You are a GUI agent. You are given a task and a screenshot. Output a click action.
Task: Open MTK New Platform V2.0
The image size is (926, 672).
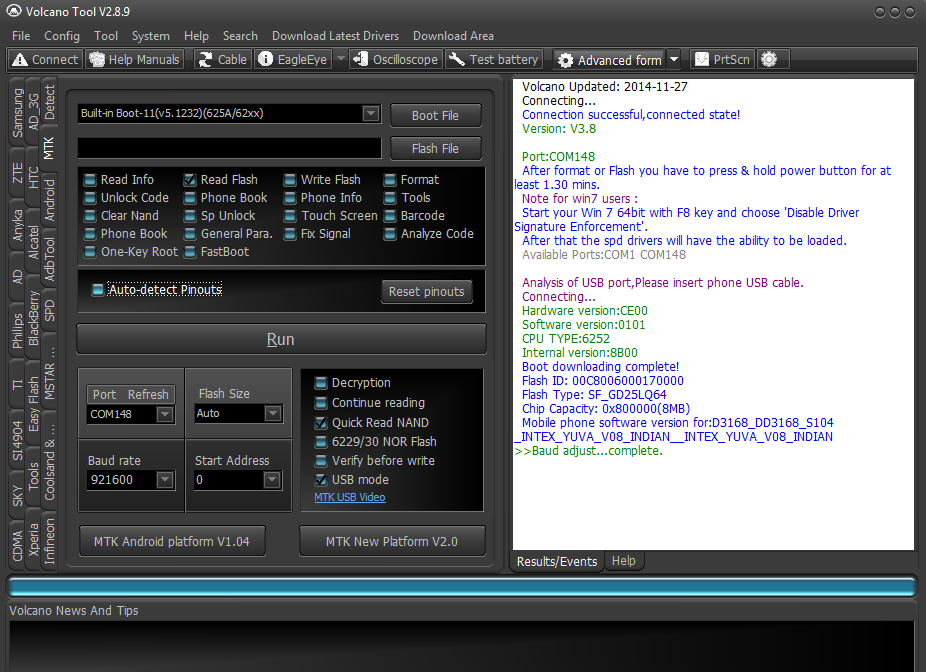pos(392,541)
